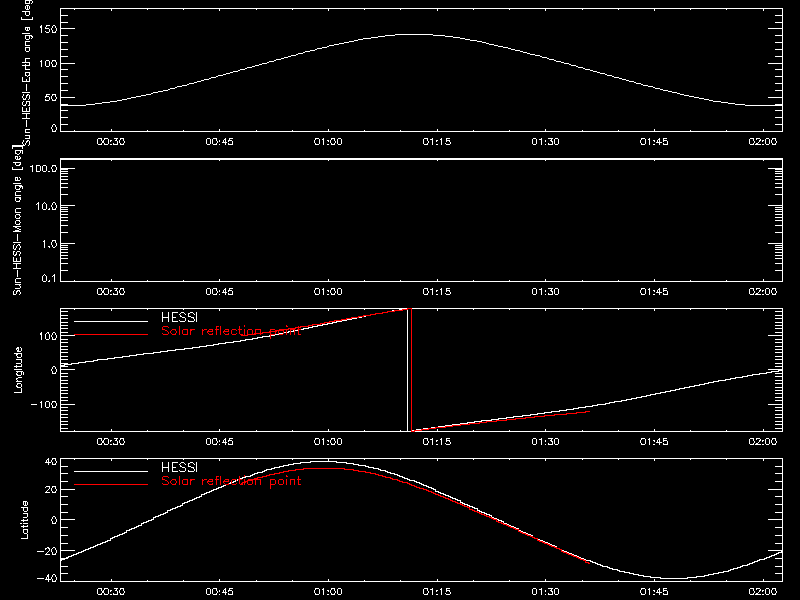Click 01:00 time label under Longitude plot

tap(328, 441)
